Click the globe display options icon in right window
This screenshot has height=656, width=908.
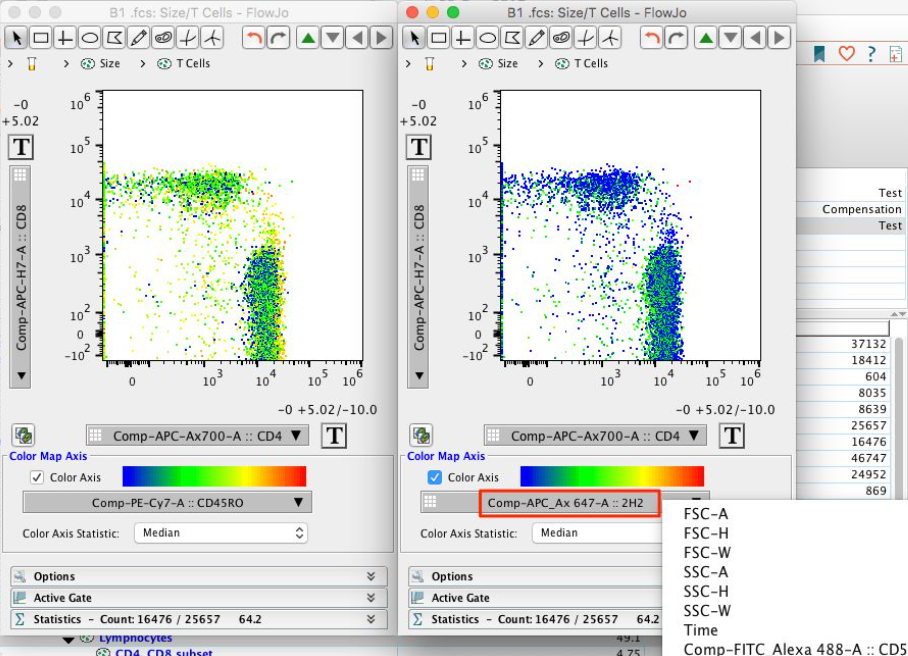click(421, 435)
